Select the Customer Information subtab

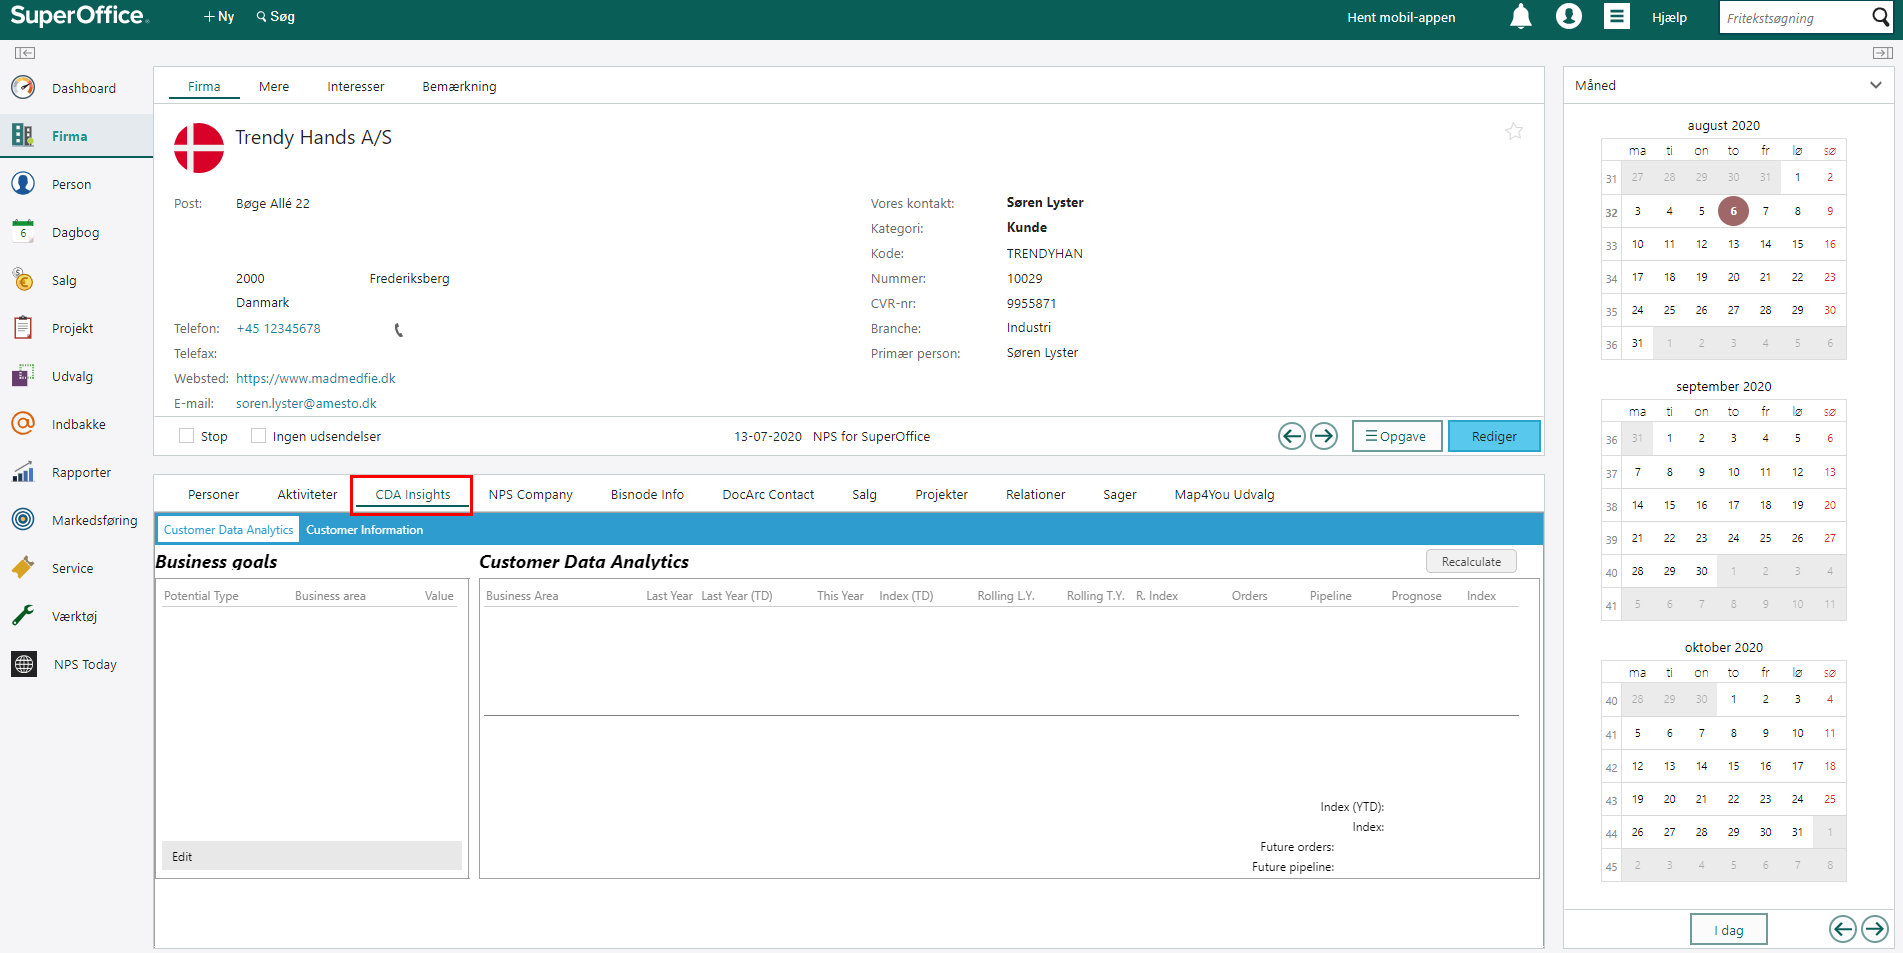coord(364,530)
